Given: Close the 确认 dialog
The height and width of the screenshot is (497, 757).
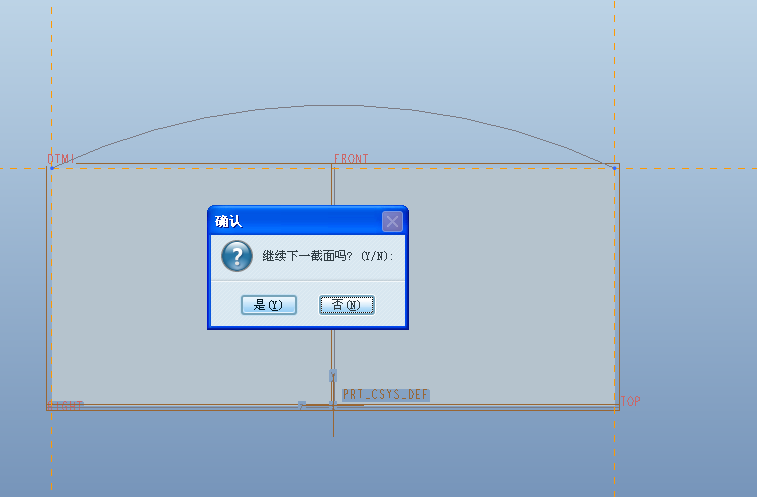Looking at the screenshot, I should [x=392, y=222].
